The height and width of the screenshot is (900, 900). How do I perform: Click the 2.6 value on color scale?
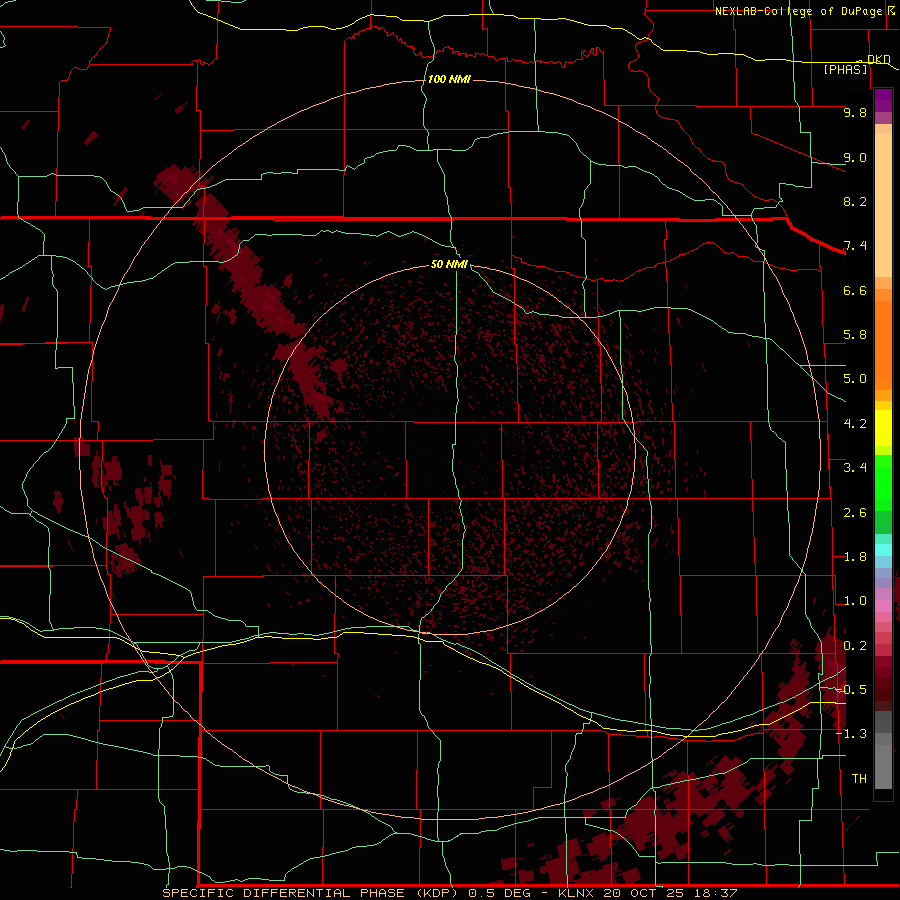tap(855, 513)
